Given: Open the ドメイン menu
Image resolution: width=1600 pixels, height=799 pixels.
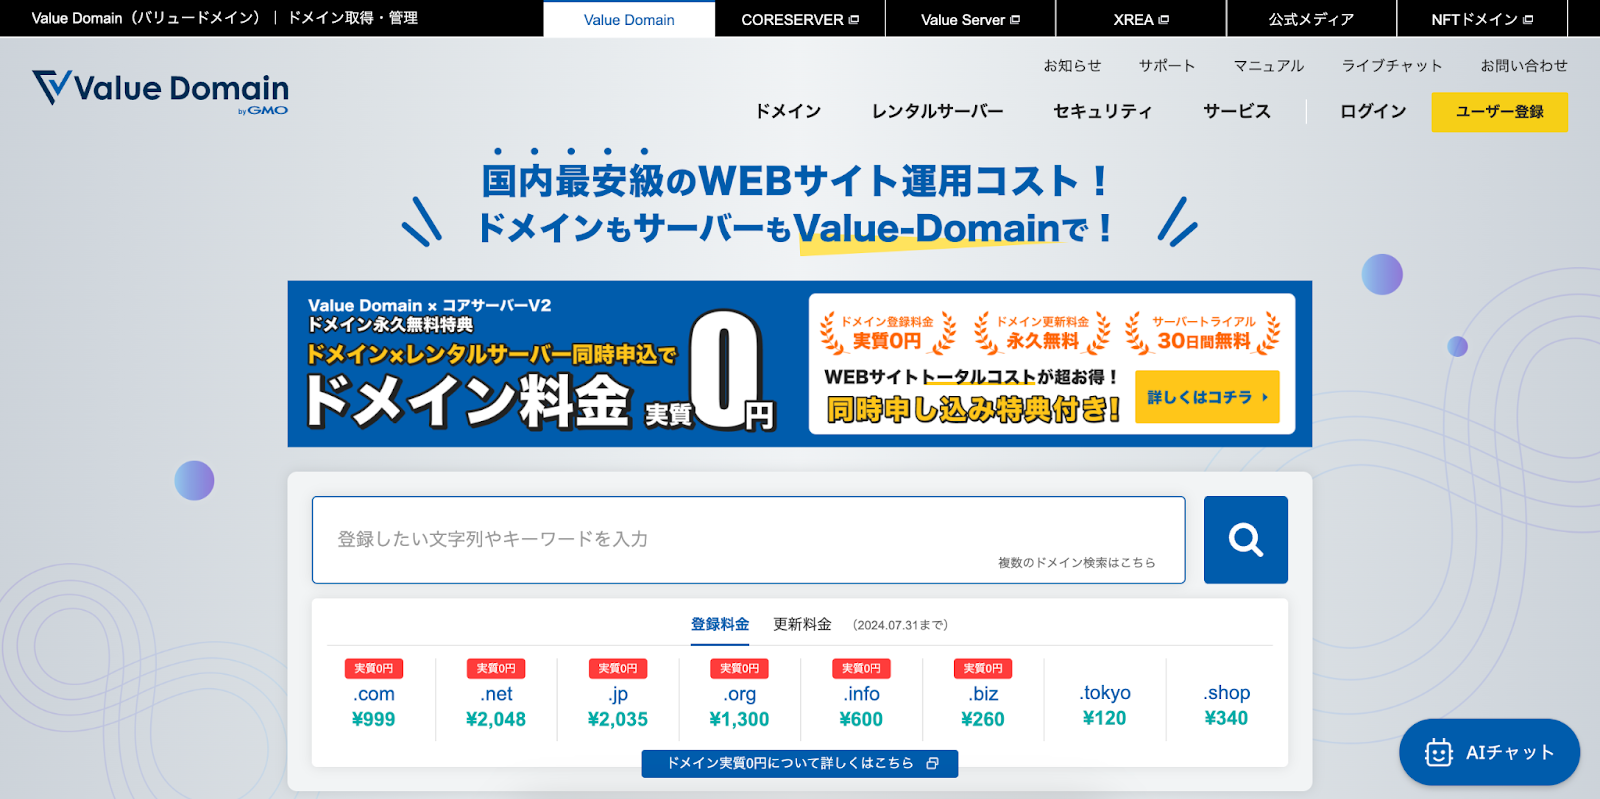Looking at the screenshot, I should point(788,111).
